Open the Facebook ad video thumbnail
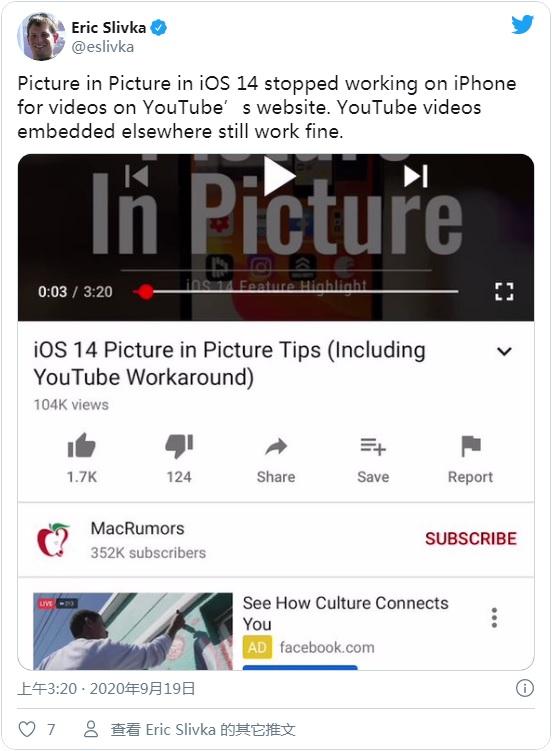Viewport: 552px width, 751px height. [133, 631]
